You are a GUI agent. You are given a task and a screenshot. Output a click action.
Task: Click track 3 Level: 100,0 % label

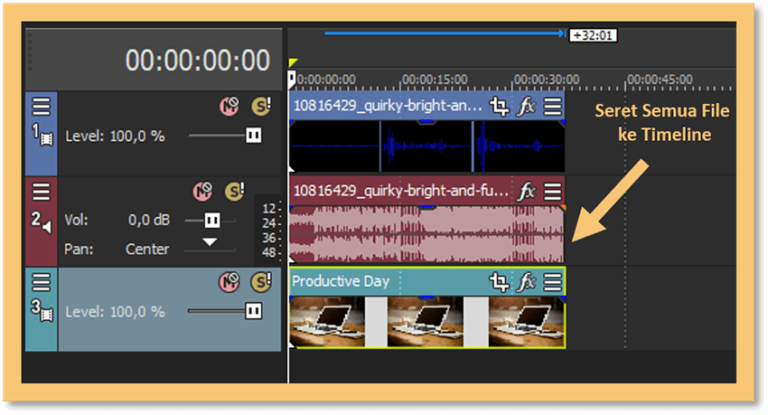pyautogui.click(x=115, y=312)
